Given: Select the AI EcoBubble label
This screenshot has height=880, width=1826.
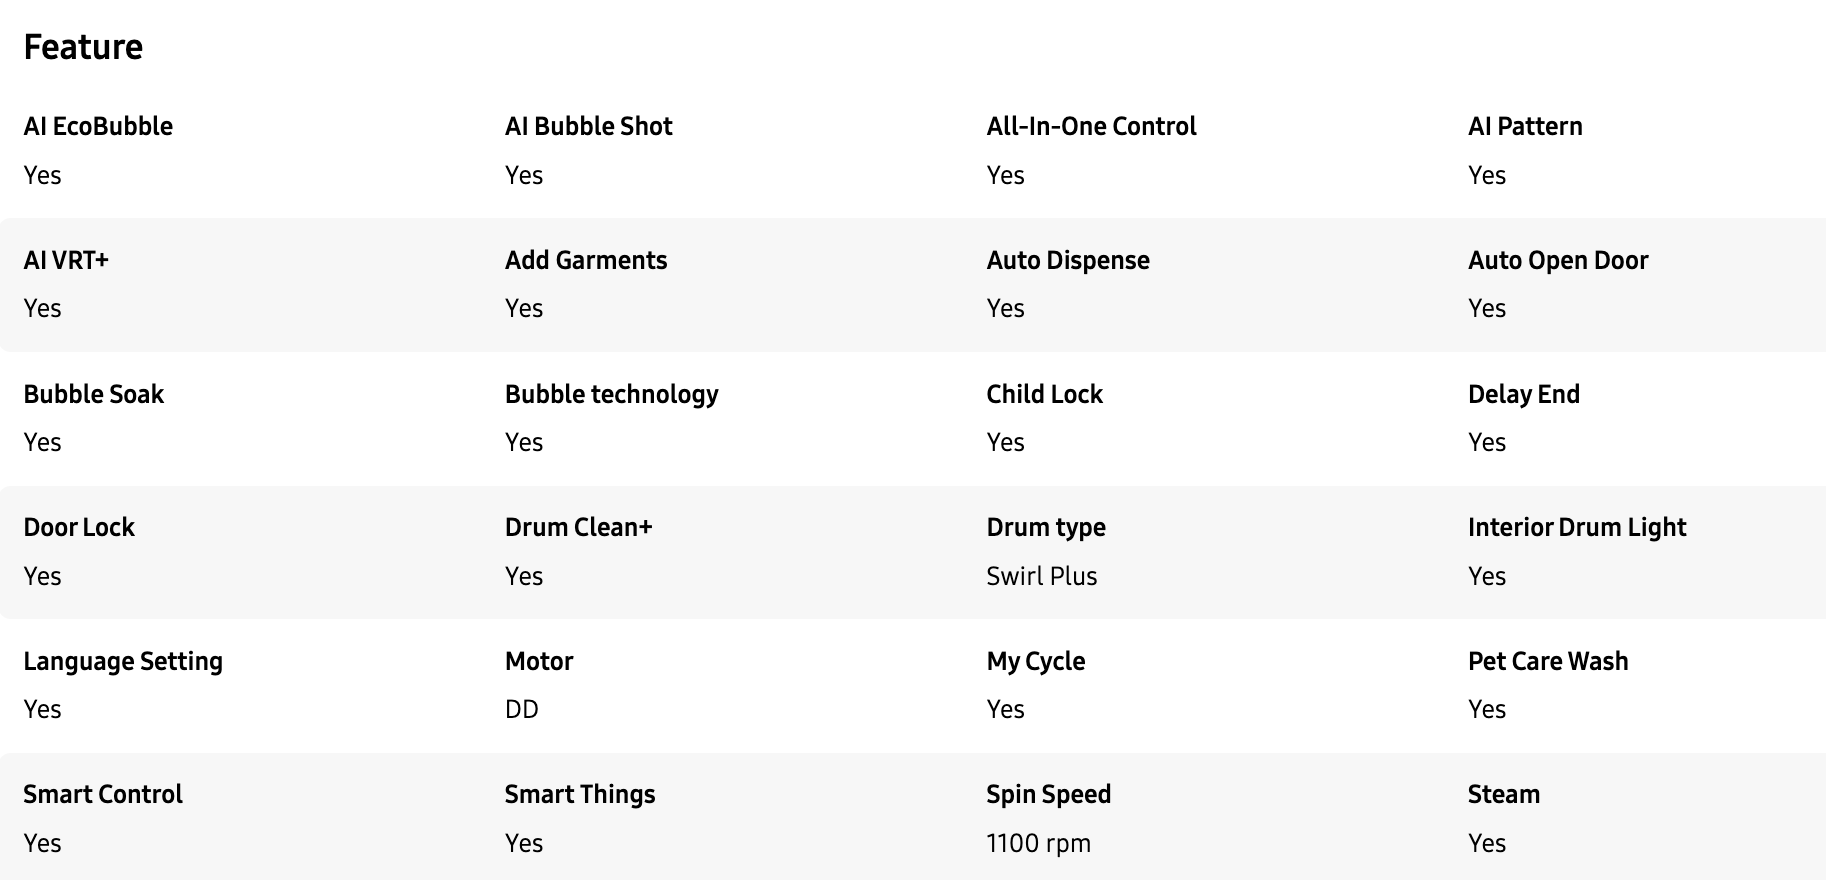Looking at the screenshot, I should click(x=98, y=126).
